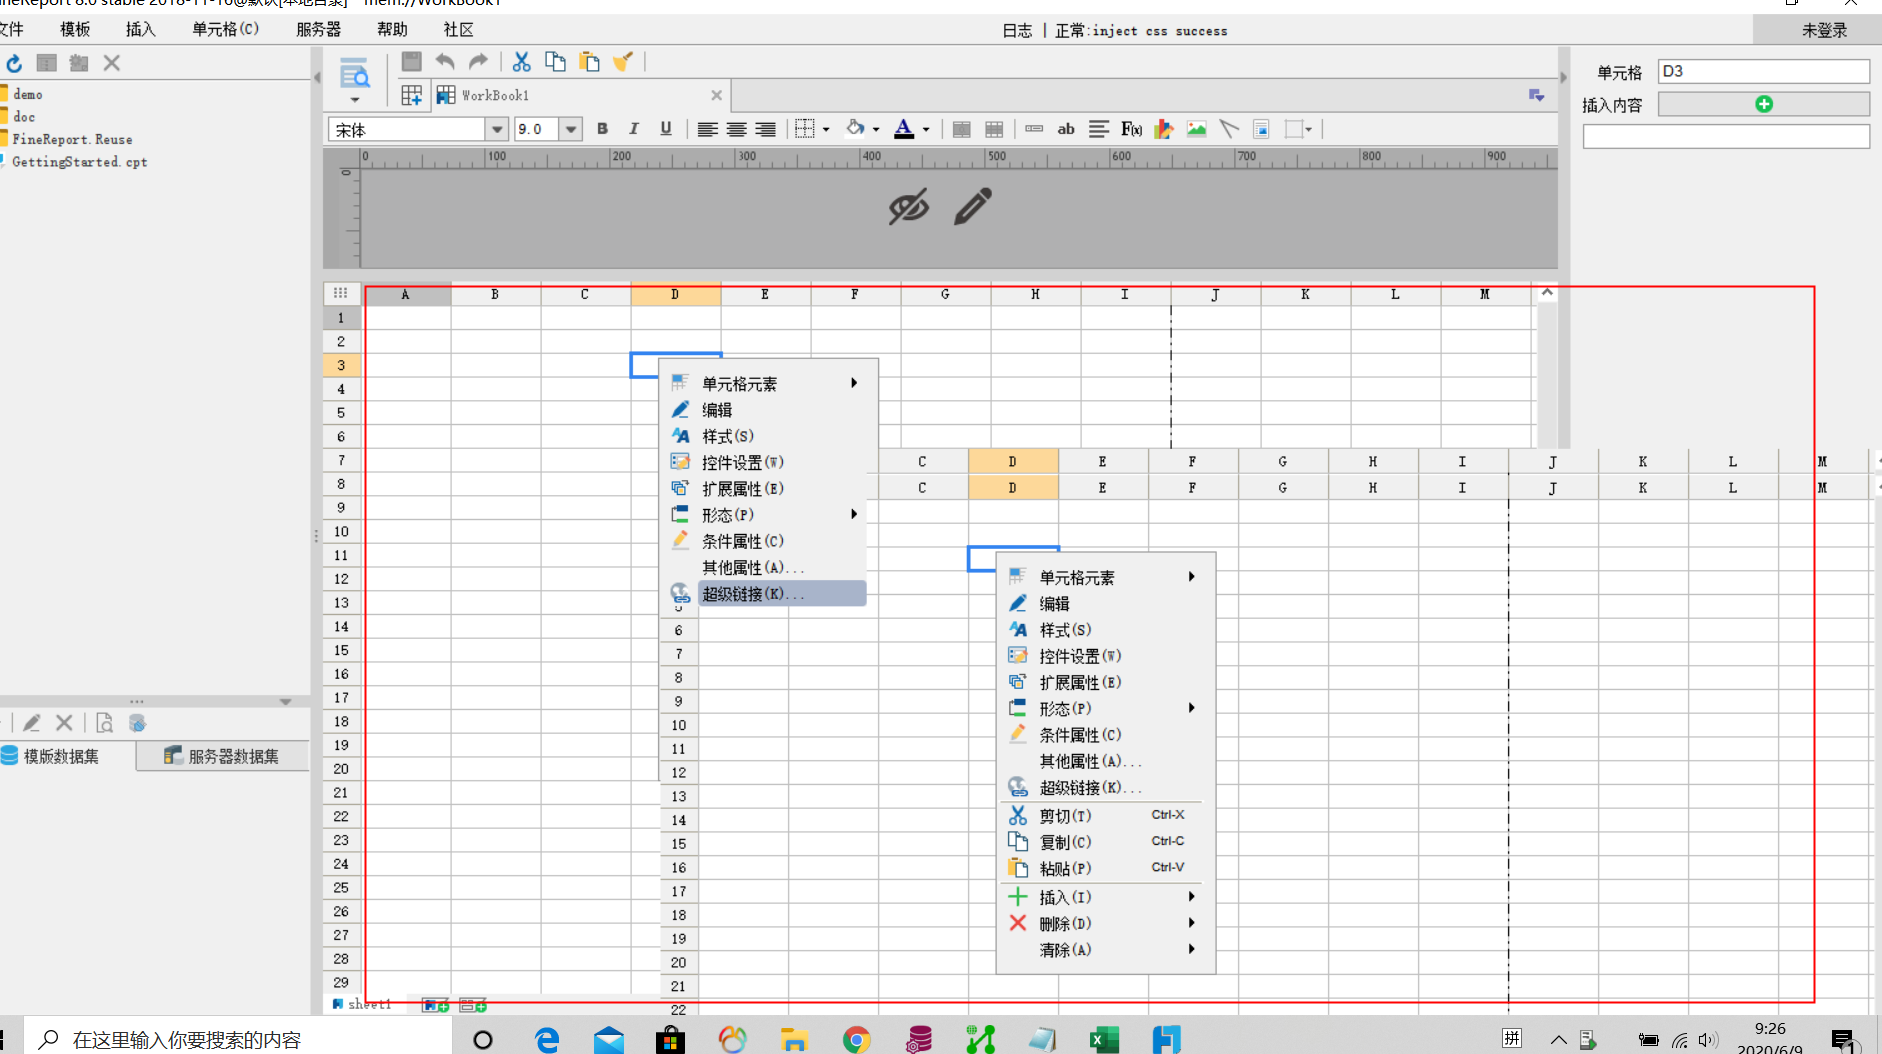Click the unmerge cells icon
1882x1054 pixels.
994,129
